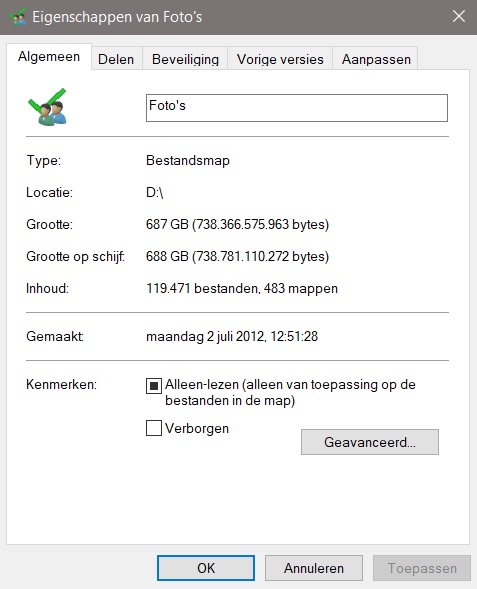Select the Algemeen tab
Viewport: 477px width, 589px height.
(x=49, y=57)
